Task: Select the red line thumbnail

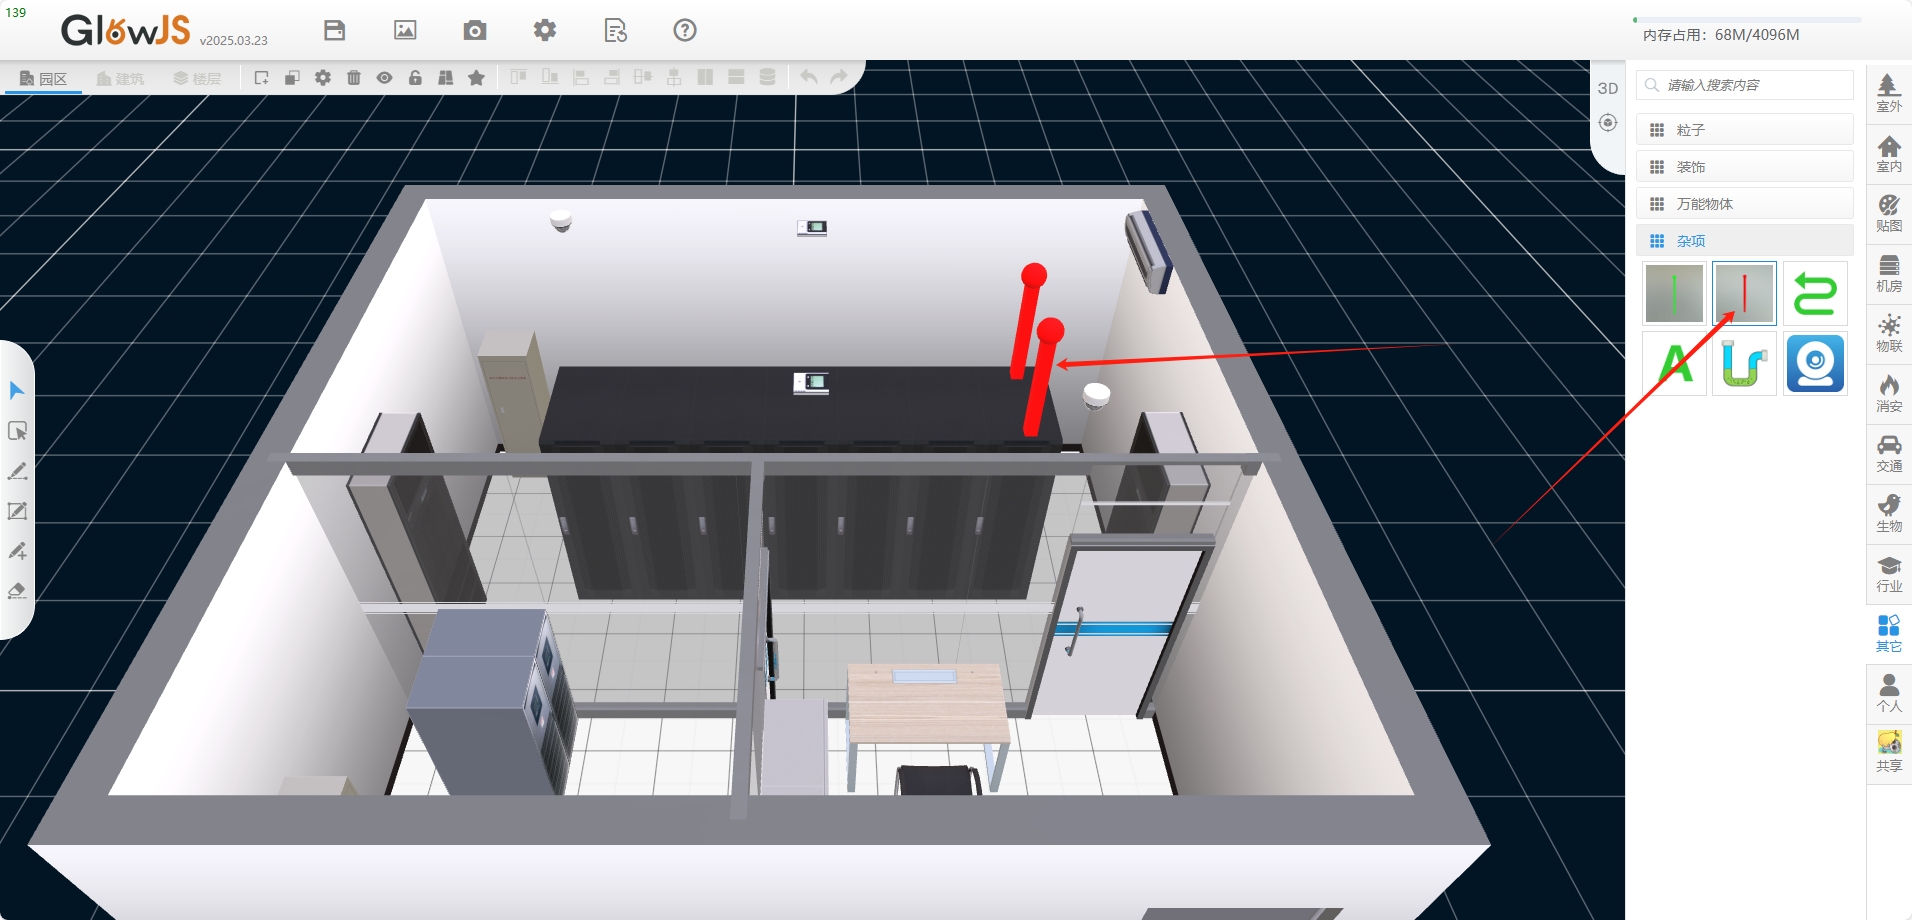Action: tap(1744, 293)
